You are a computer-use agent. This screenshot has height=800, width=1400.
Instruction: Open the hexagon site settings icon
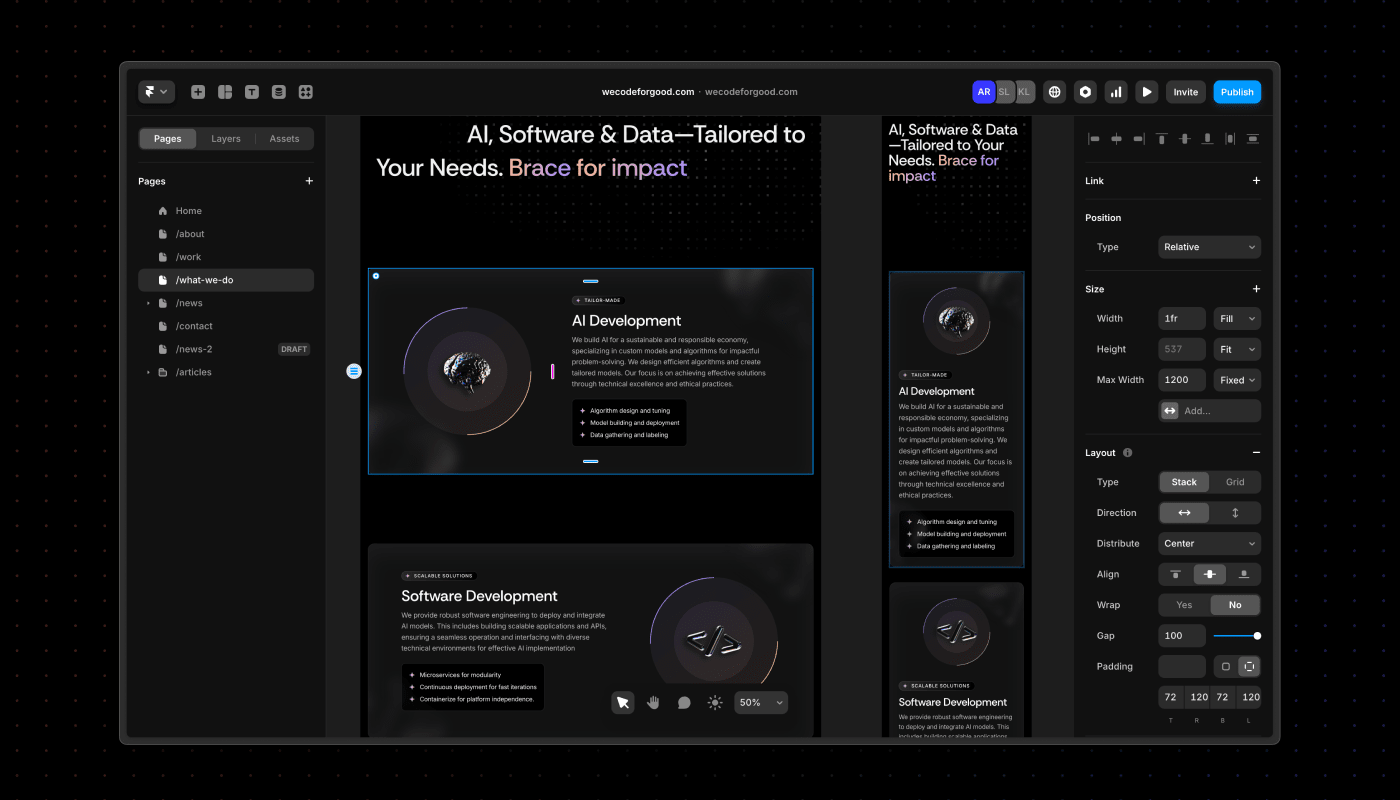[x=1085, y=92]
